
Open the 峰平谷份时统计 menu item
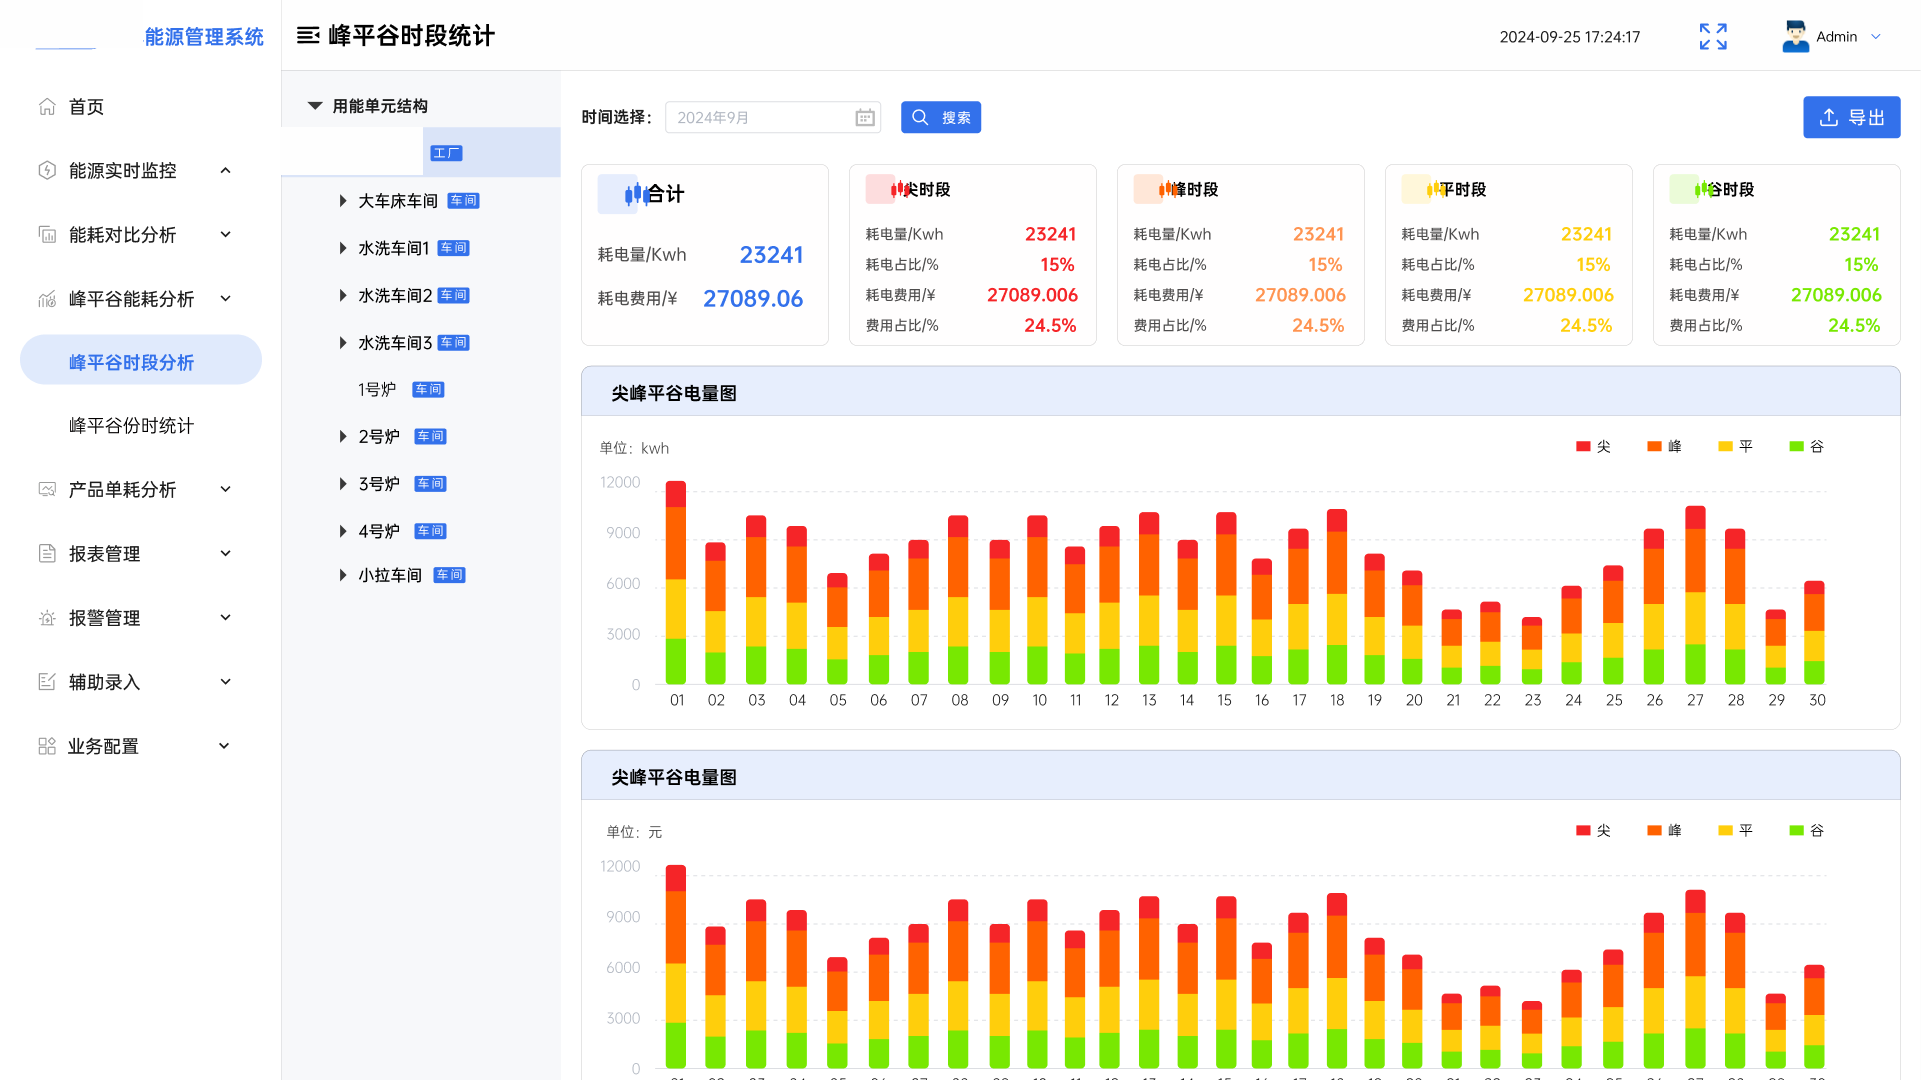click(x=131, y=426)
